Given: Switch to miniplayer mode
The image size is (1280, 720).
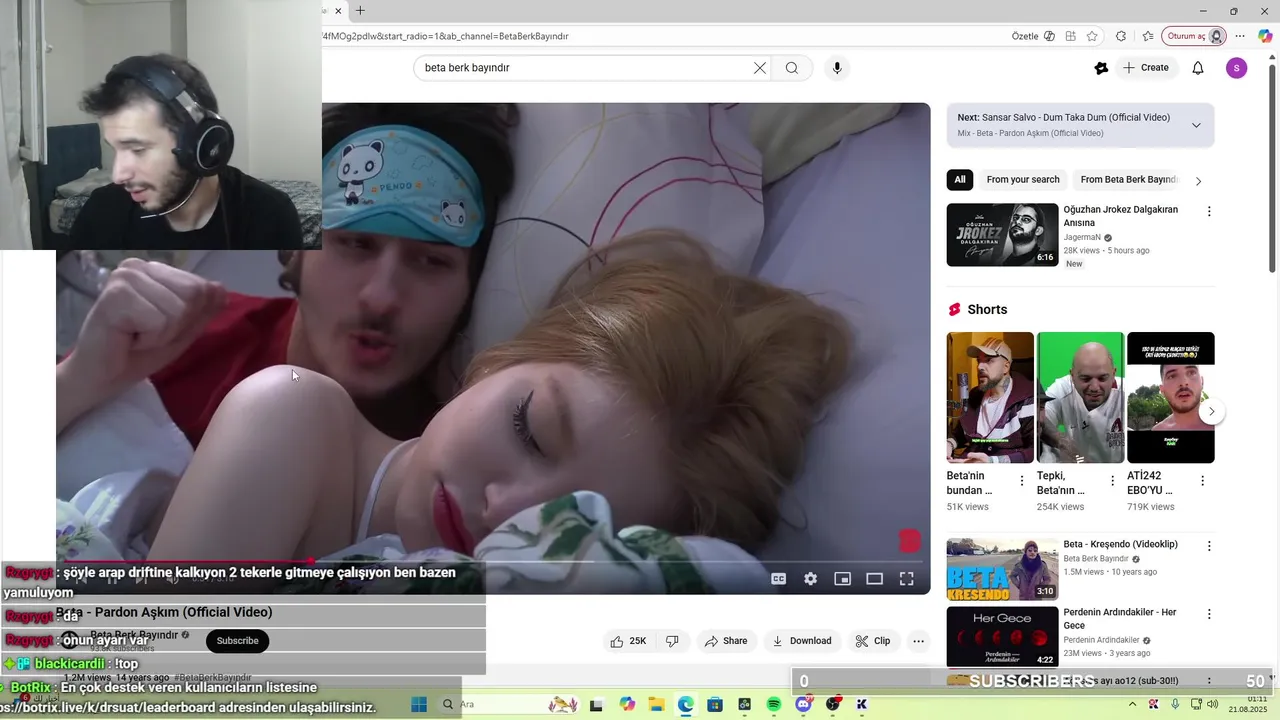Looking at the screenshot, I should [843, 579].
